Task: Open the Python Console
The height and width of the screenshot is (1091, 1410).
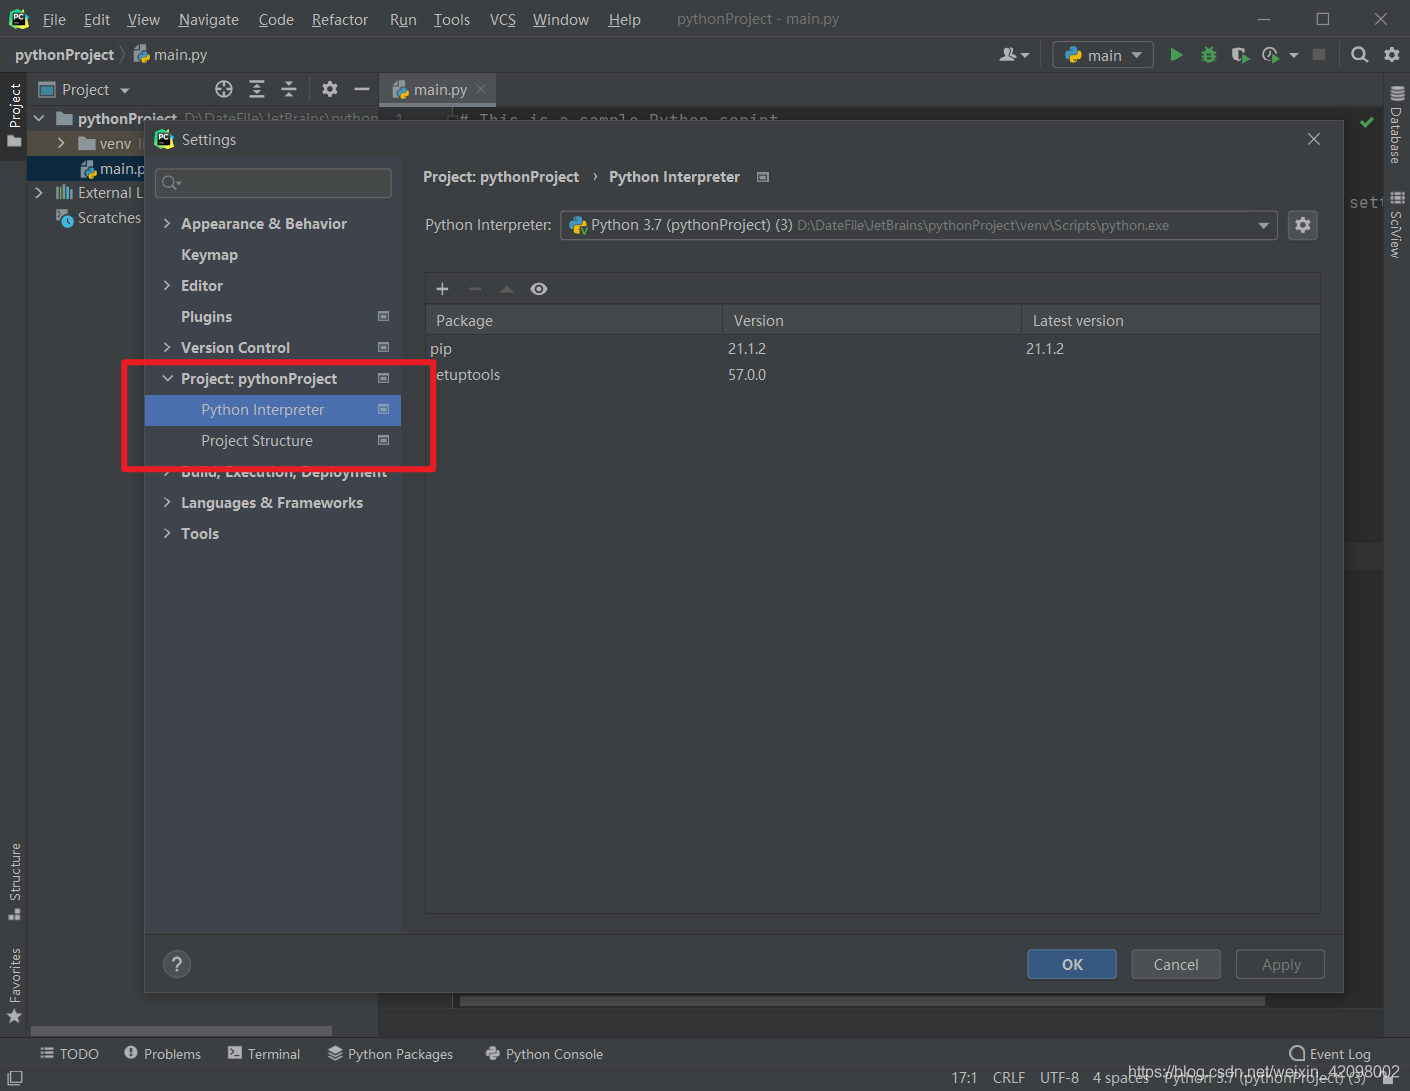Action: coord(544,1054)
